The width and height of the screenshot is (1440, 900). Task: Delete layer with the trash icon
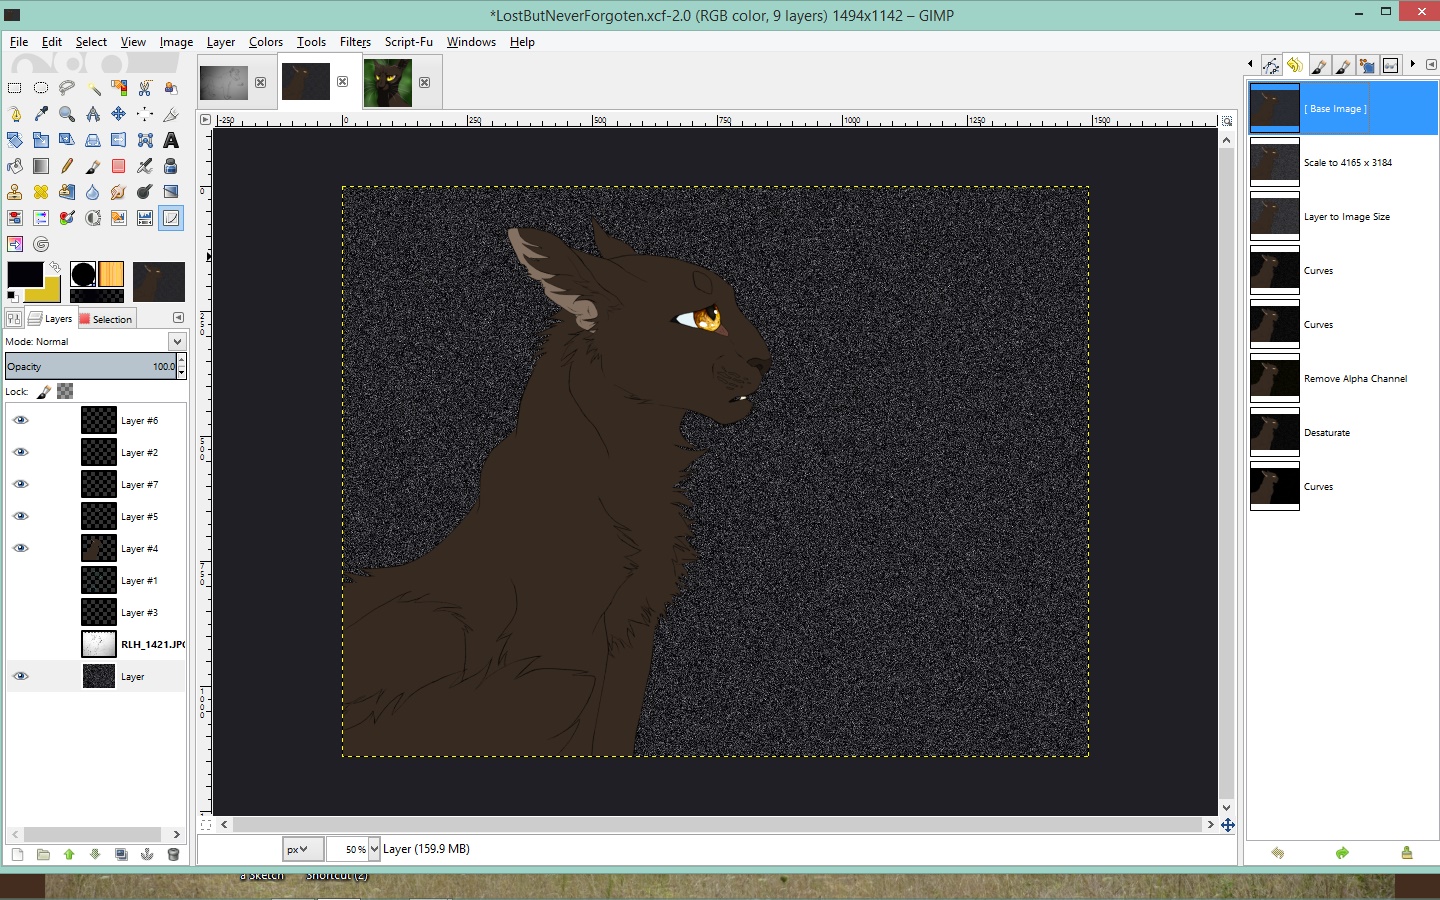click(x=173, y=854)
